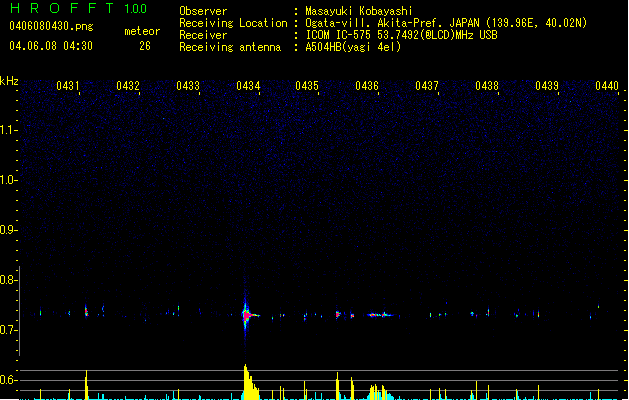Click the meteor echo just after 0431
The image size is (629, 400).
[x=86, y=311]
